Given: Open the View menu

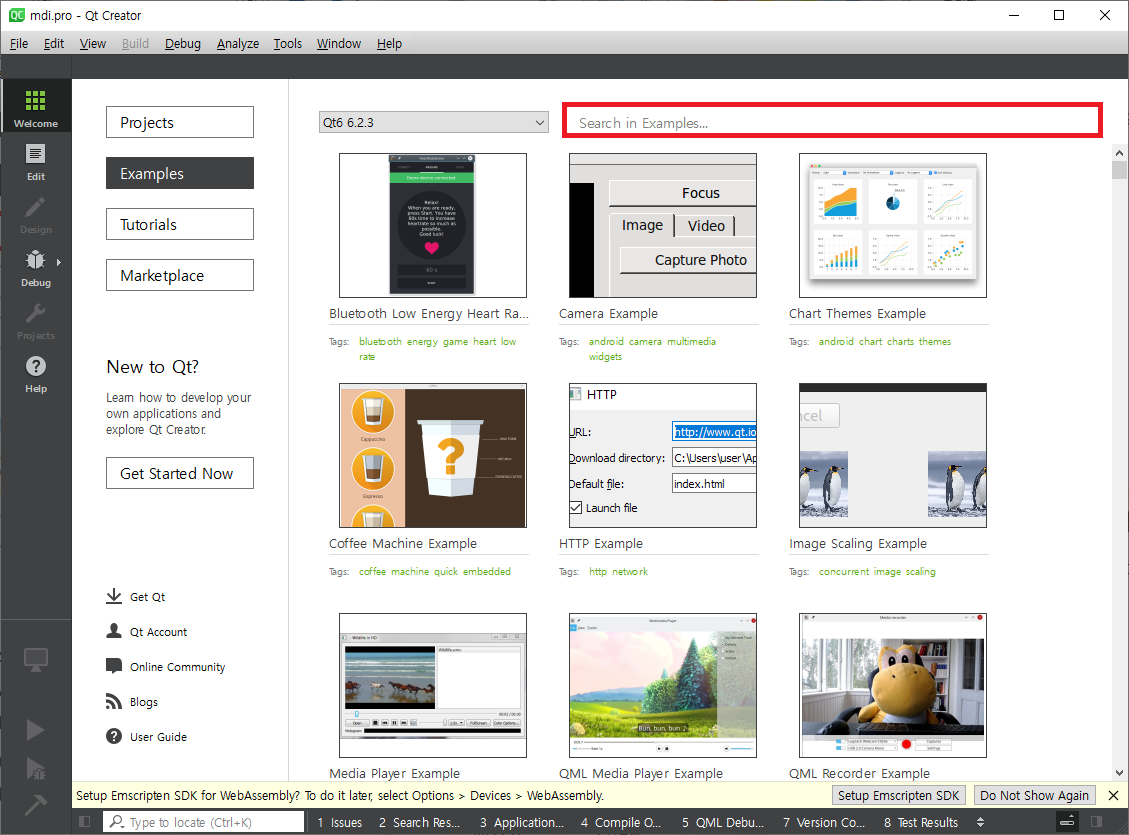Looking at the screenshot, I should [x=92, y=43].
